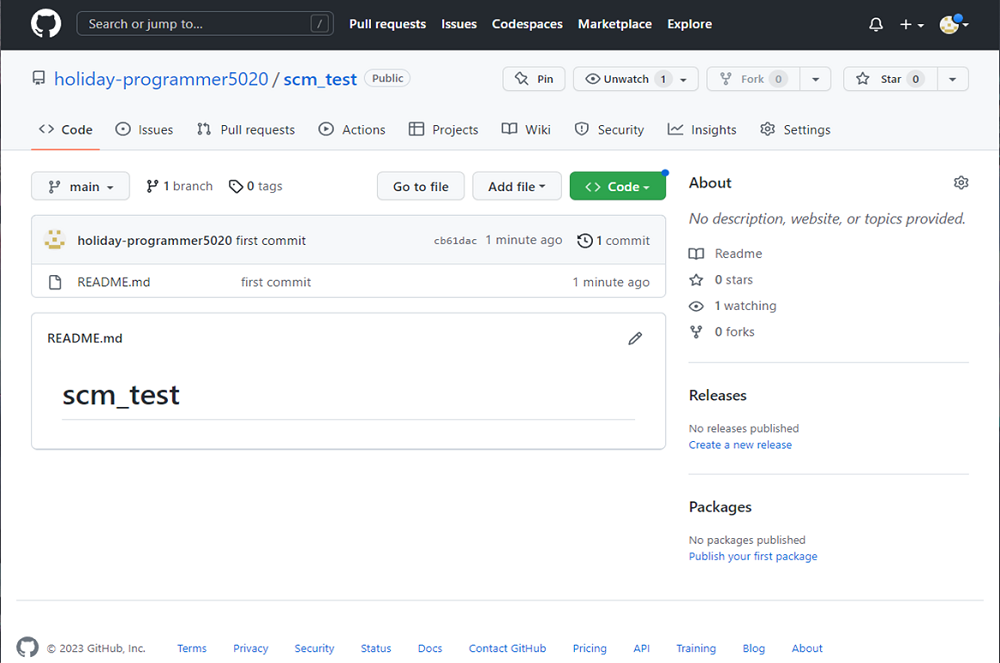View the 1 branch link

(179, 186)
